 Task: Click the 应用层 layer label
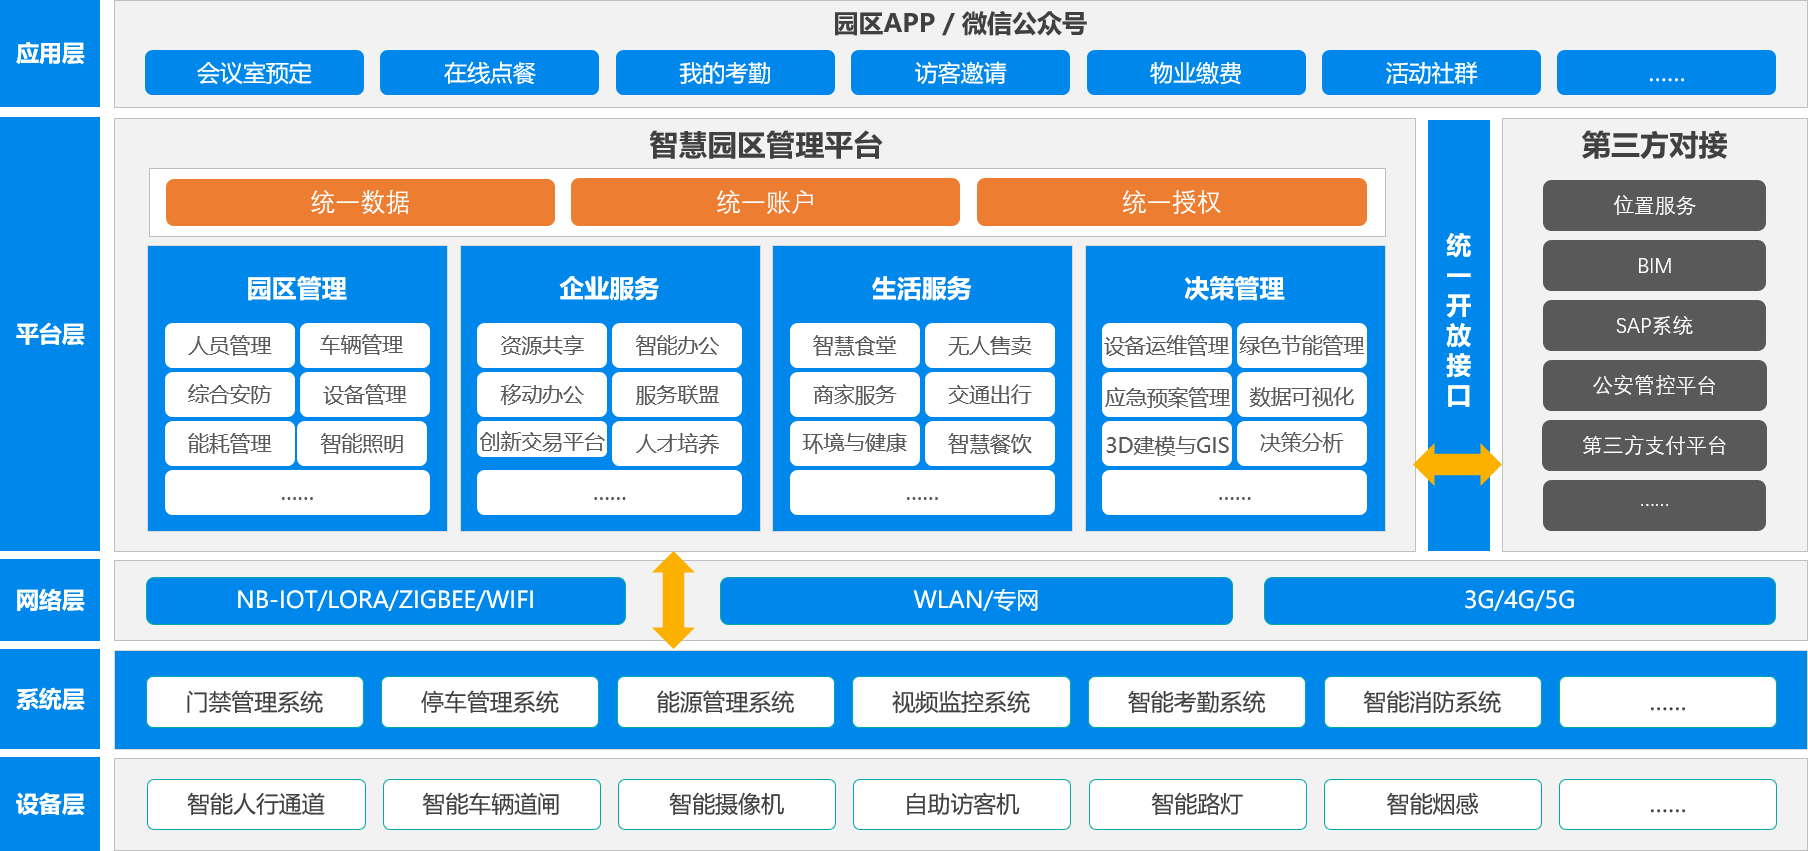(50, 53)
